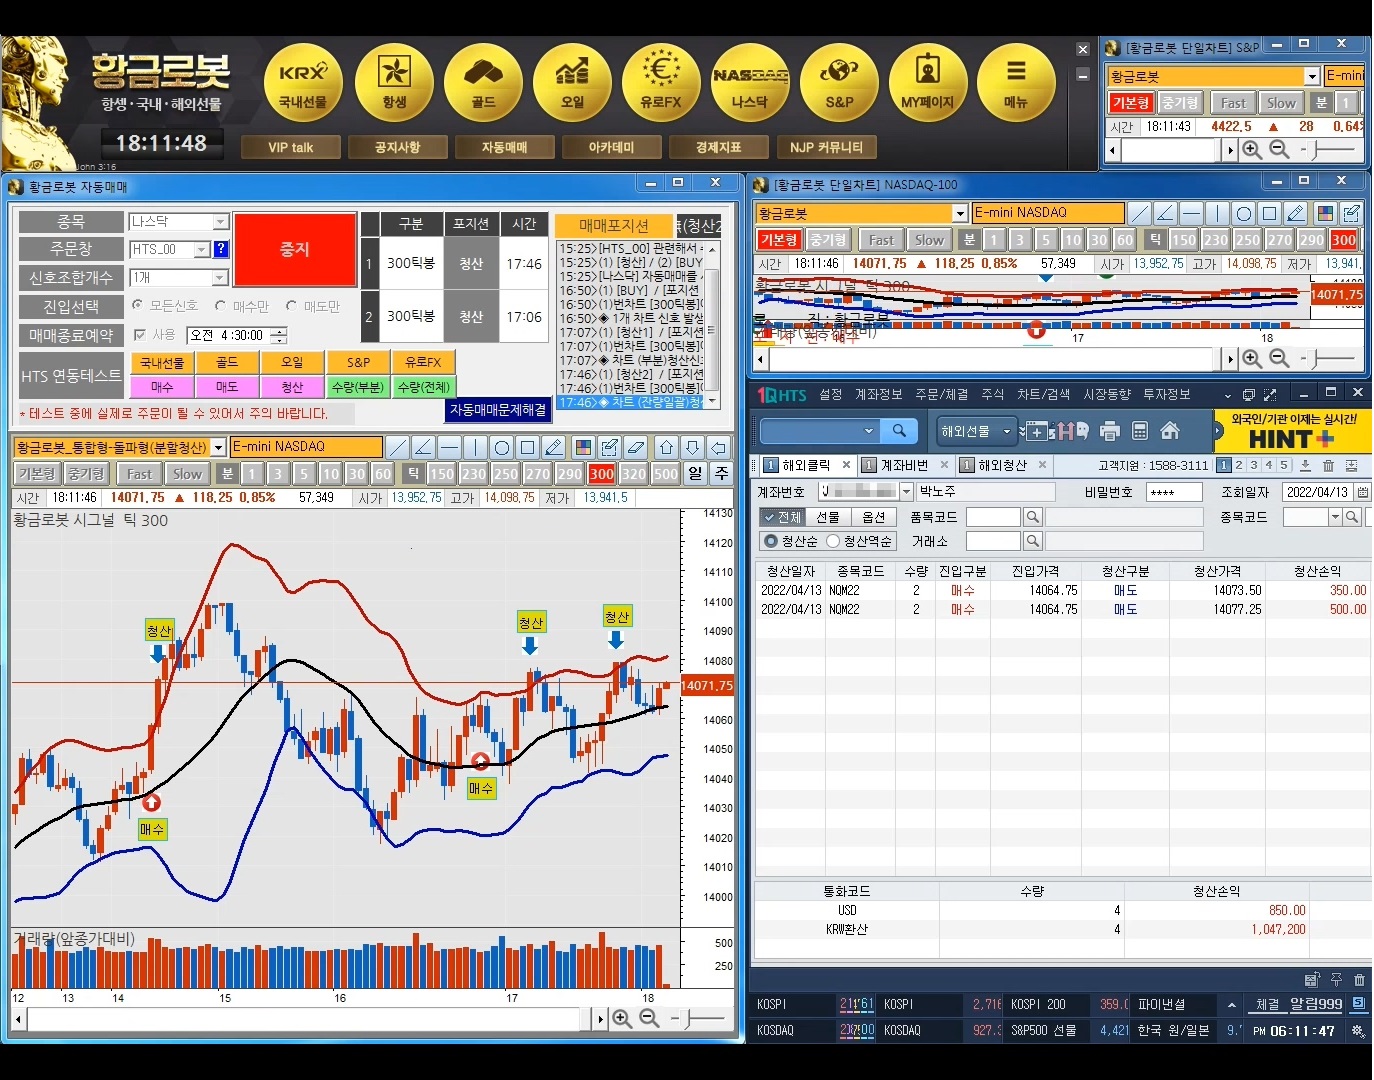This screenshot has width=1374, height=1080.
Task: Open the 골드 market gold button
Action: point(484,84)
